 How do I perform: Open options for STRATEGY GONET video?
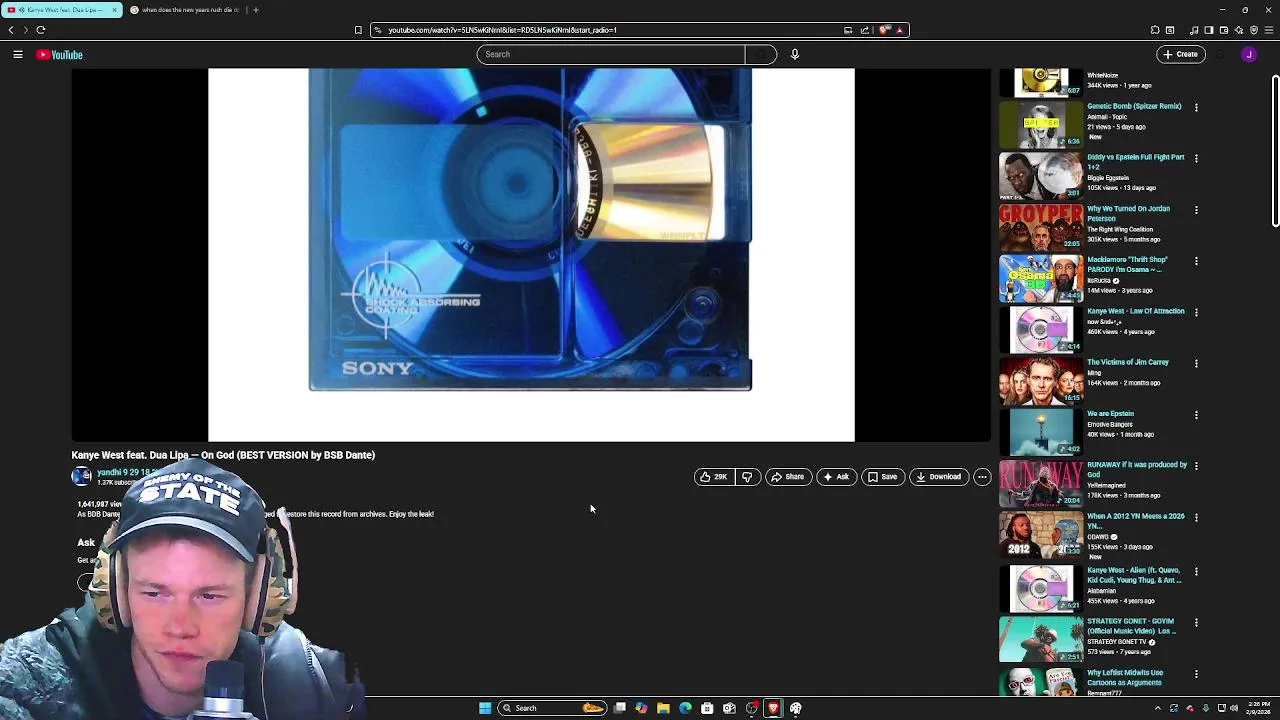pos(1196,623)
